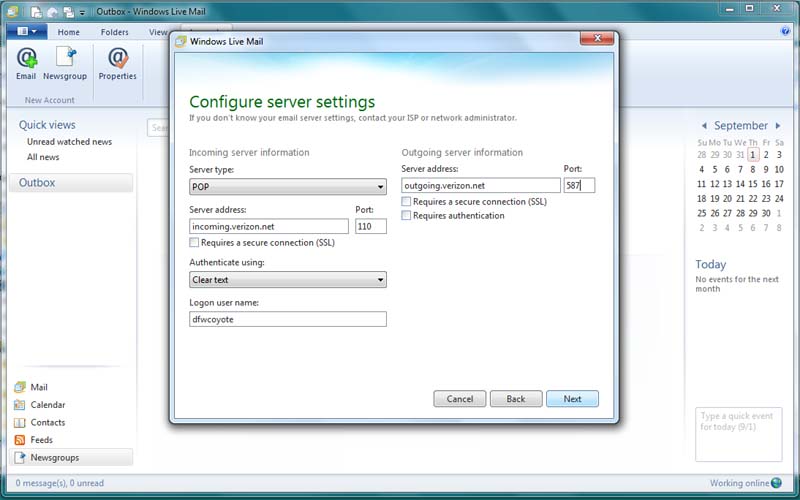Click the Cancel button
The width and height of the screenshot is (800, 500).
point(460,399)
